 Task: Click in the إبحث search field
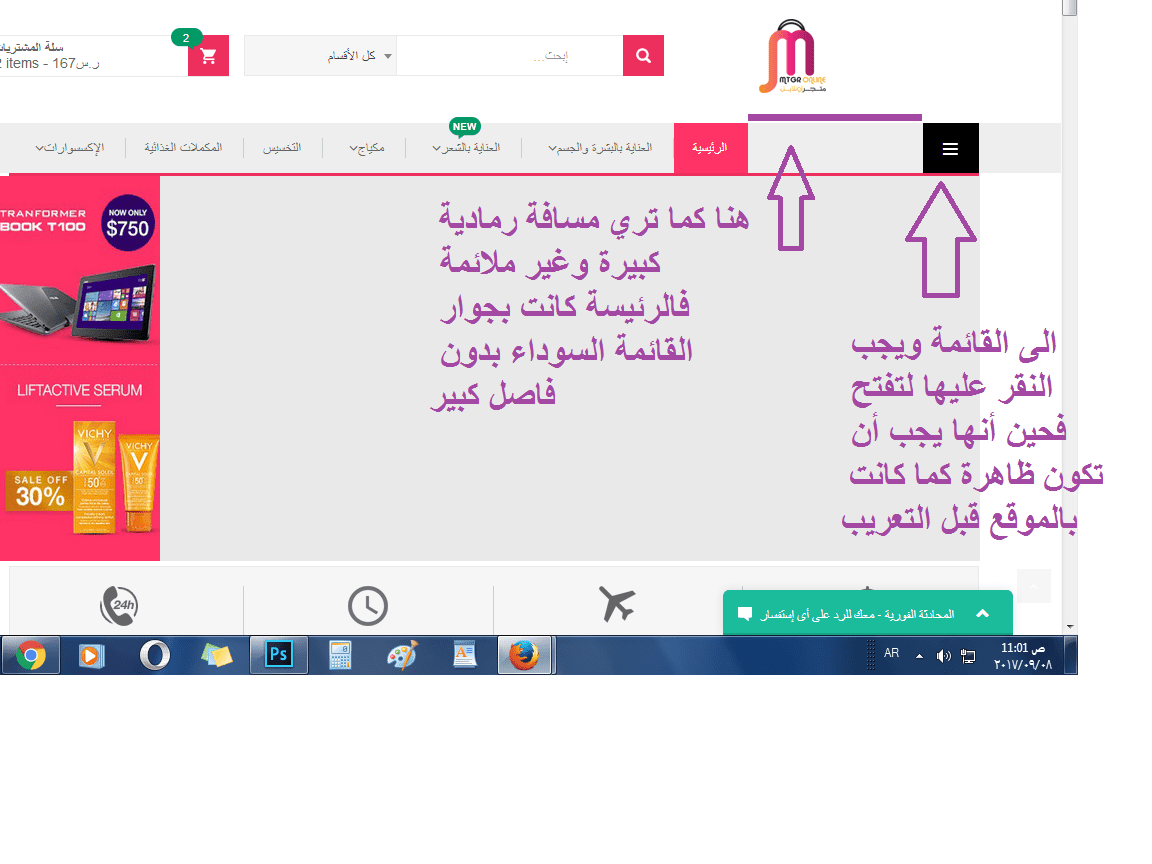pos(509,56)
